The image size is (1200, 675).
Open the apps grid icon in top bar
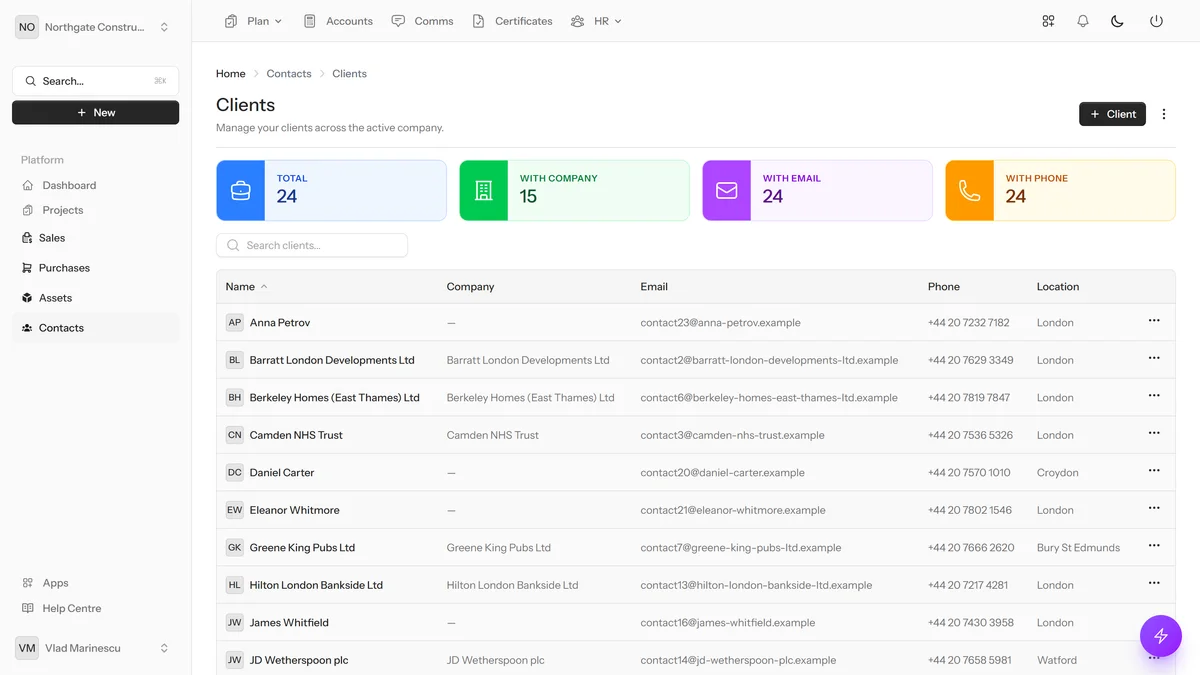[1048, 21]
